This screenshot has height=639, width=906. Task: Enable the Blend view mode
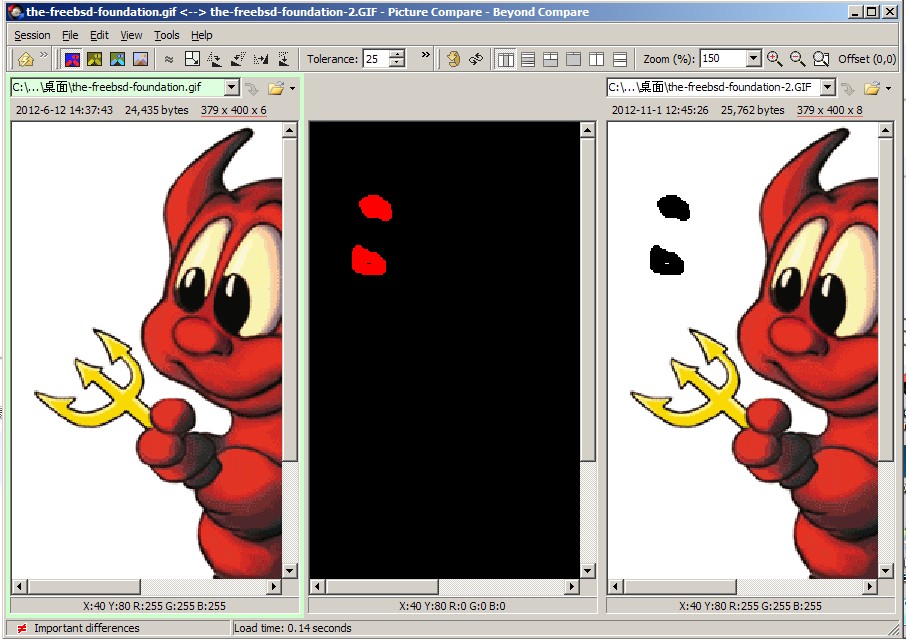141,59
